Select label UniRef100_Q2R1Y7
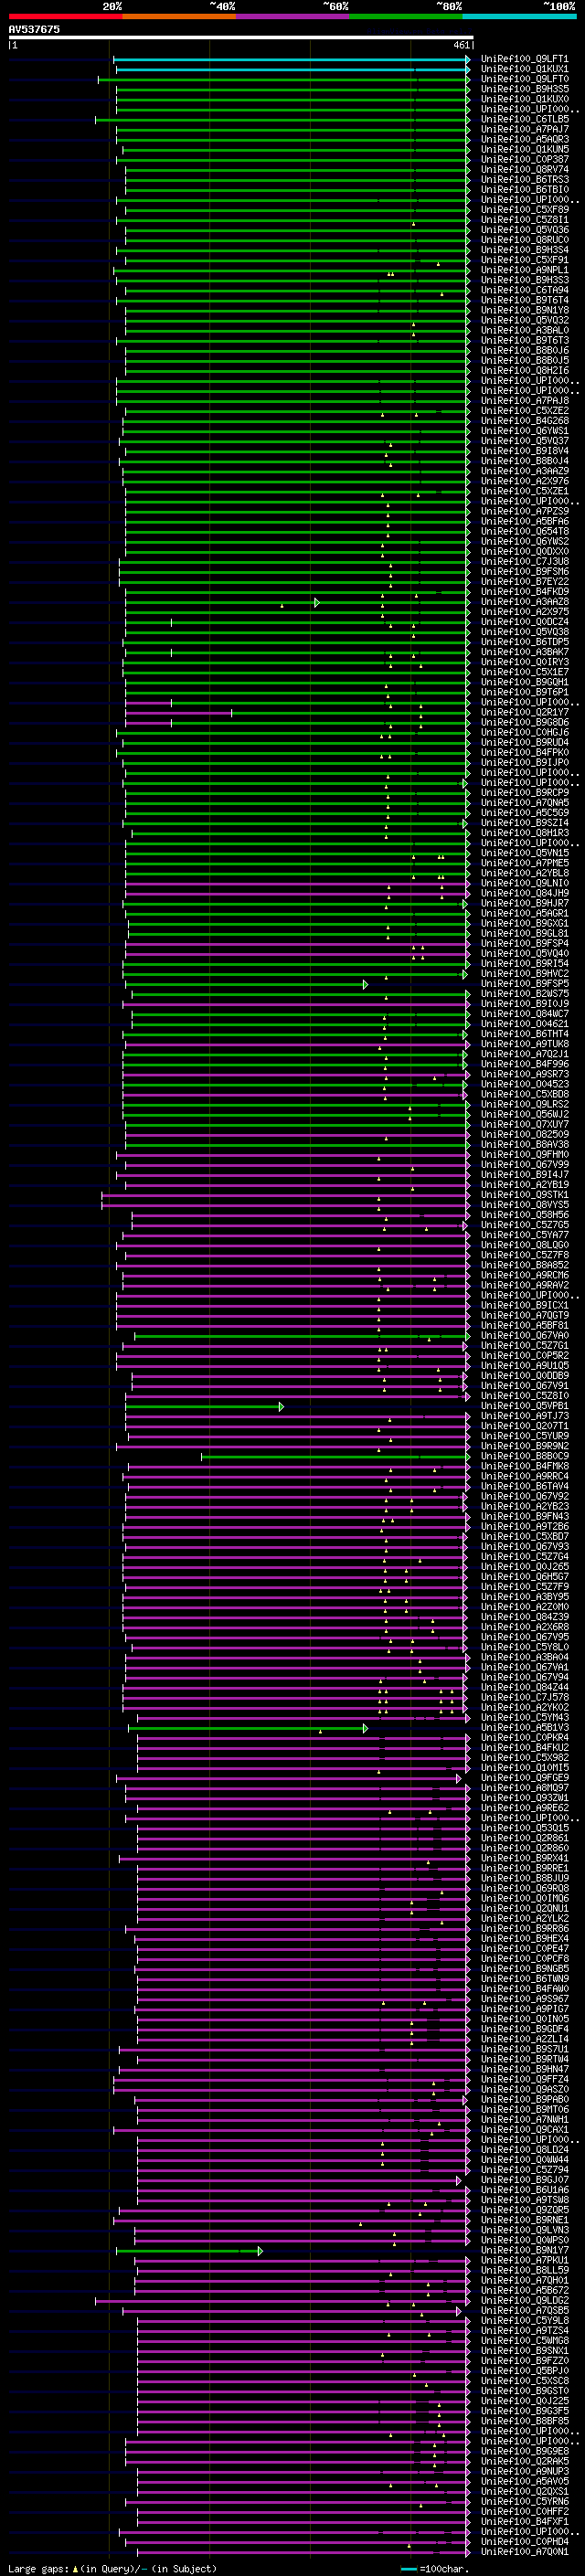 525,712
